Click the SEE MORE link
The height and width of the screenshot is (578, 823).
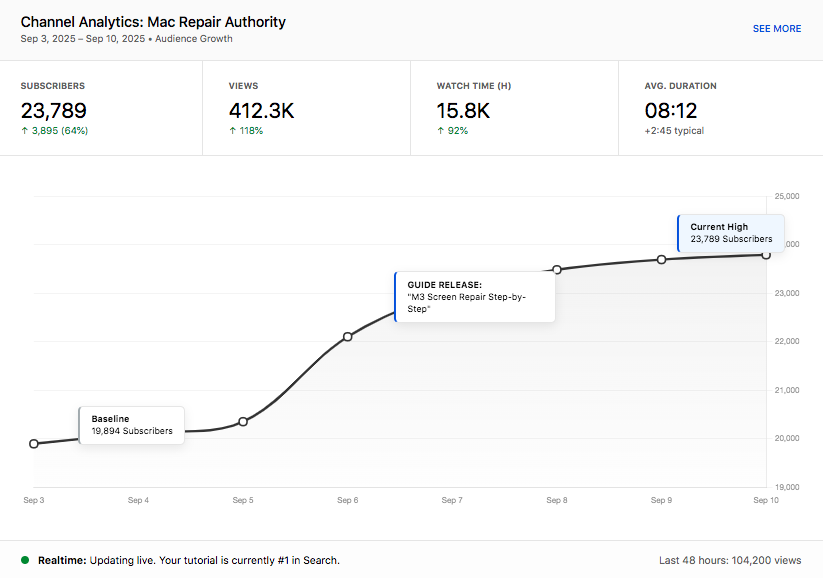point(776,29)
